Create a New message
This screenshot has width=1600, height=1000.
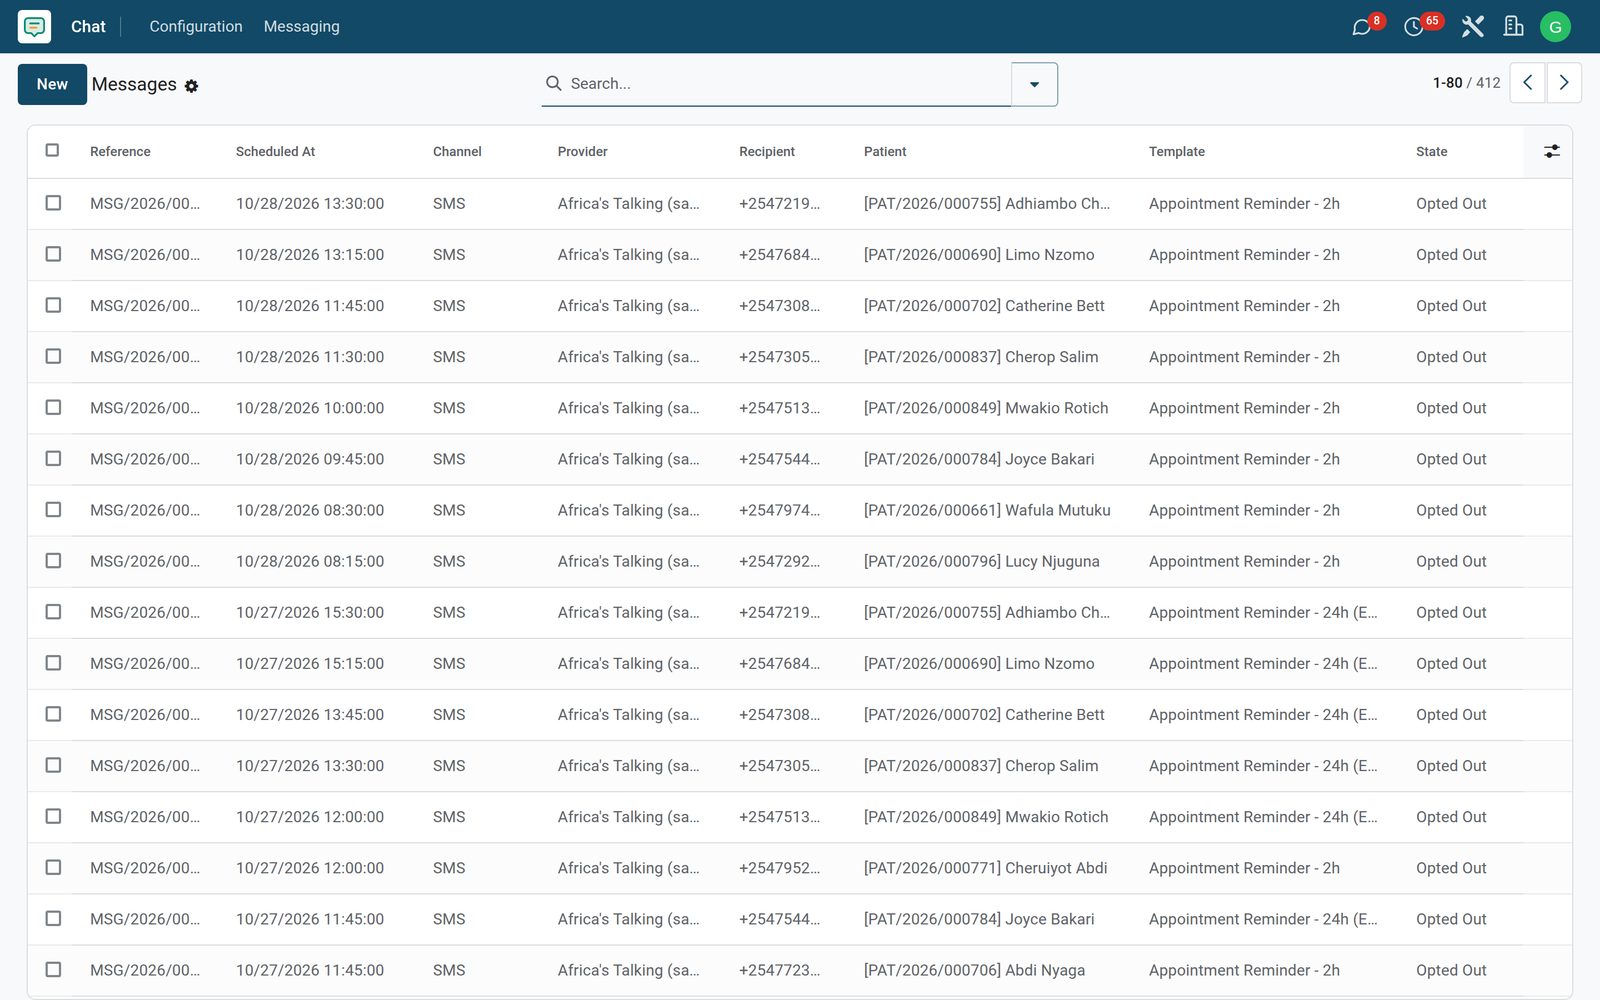52,84
